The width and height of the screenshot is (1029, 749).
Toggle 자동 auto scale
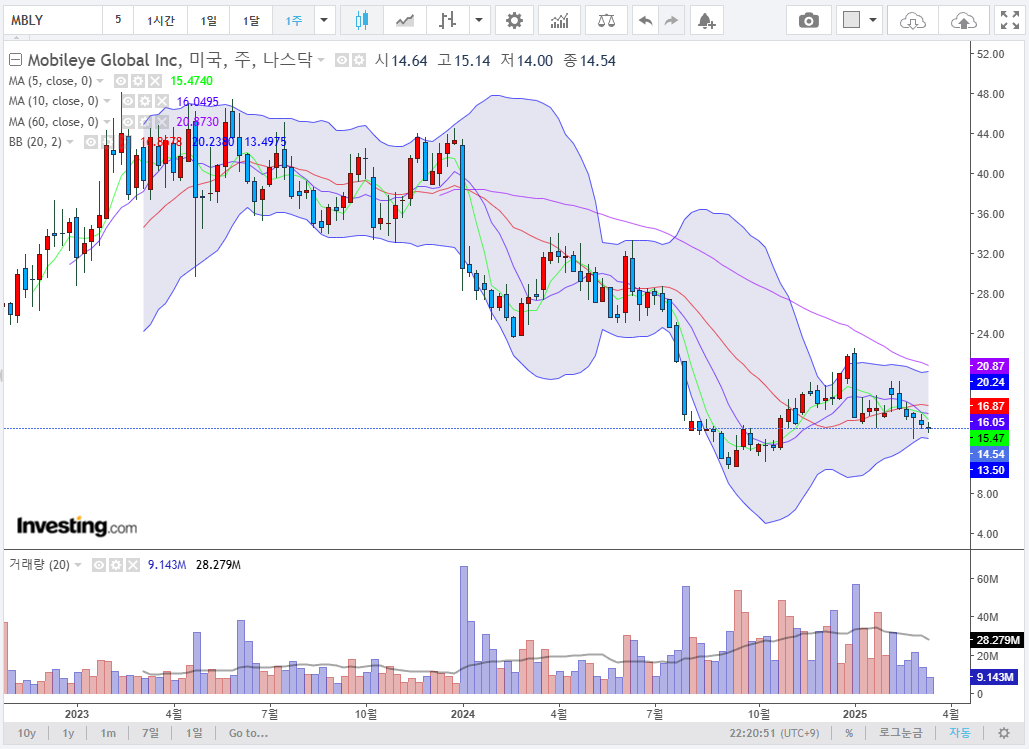coord(959,733)
